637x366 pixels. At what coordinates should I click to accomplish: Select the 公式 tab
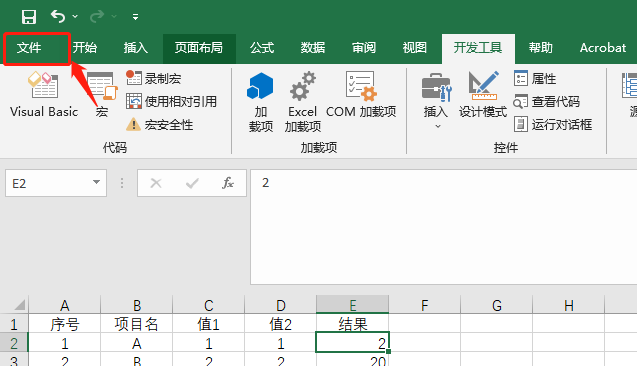(x=262, y=48)
